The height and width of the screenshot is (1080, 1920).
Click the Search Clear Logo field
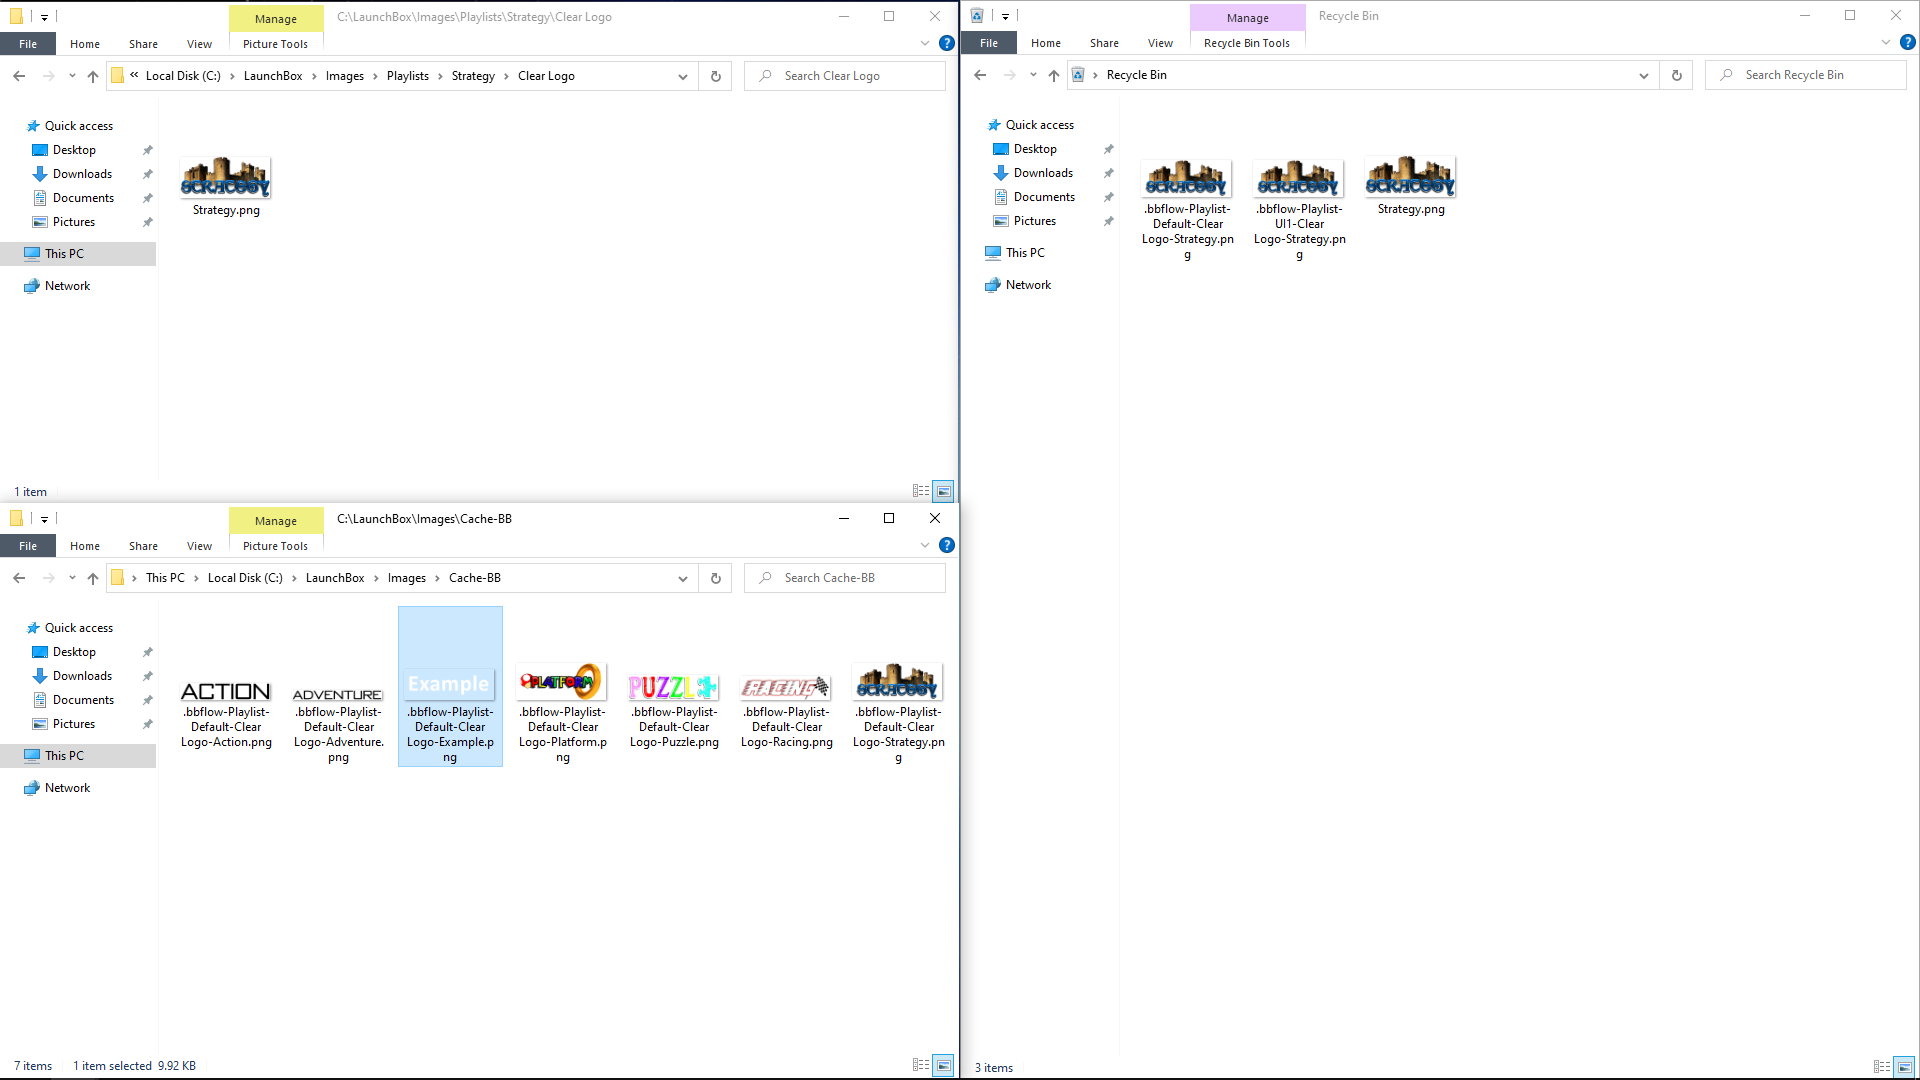click(845, 76)
